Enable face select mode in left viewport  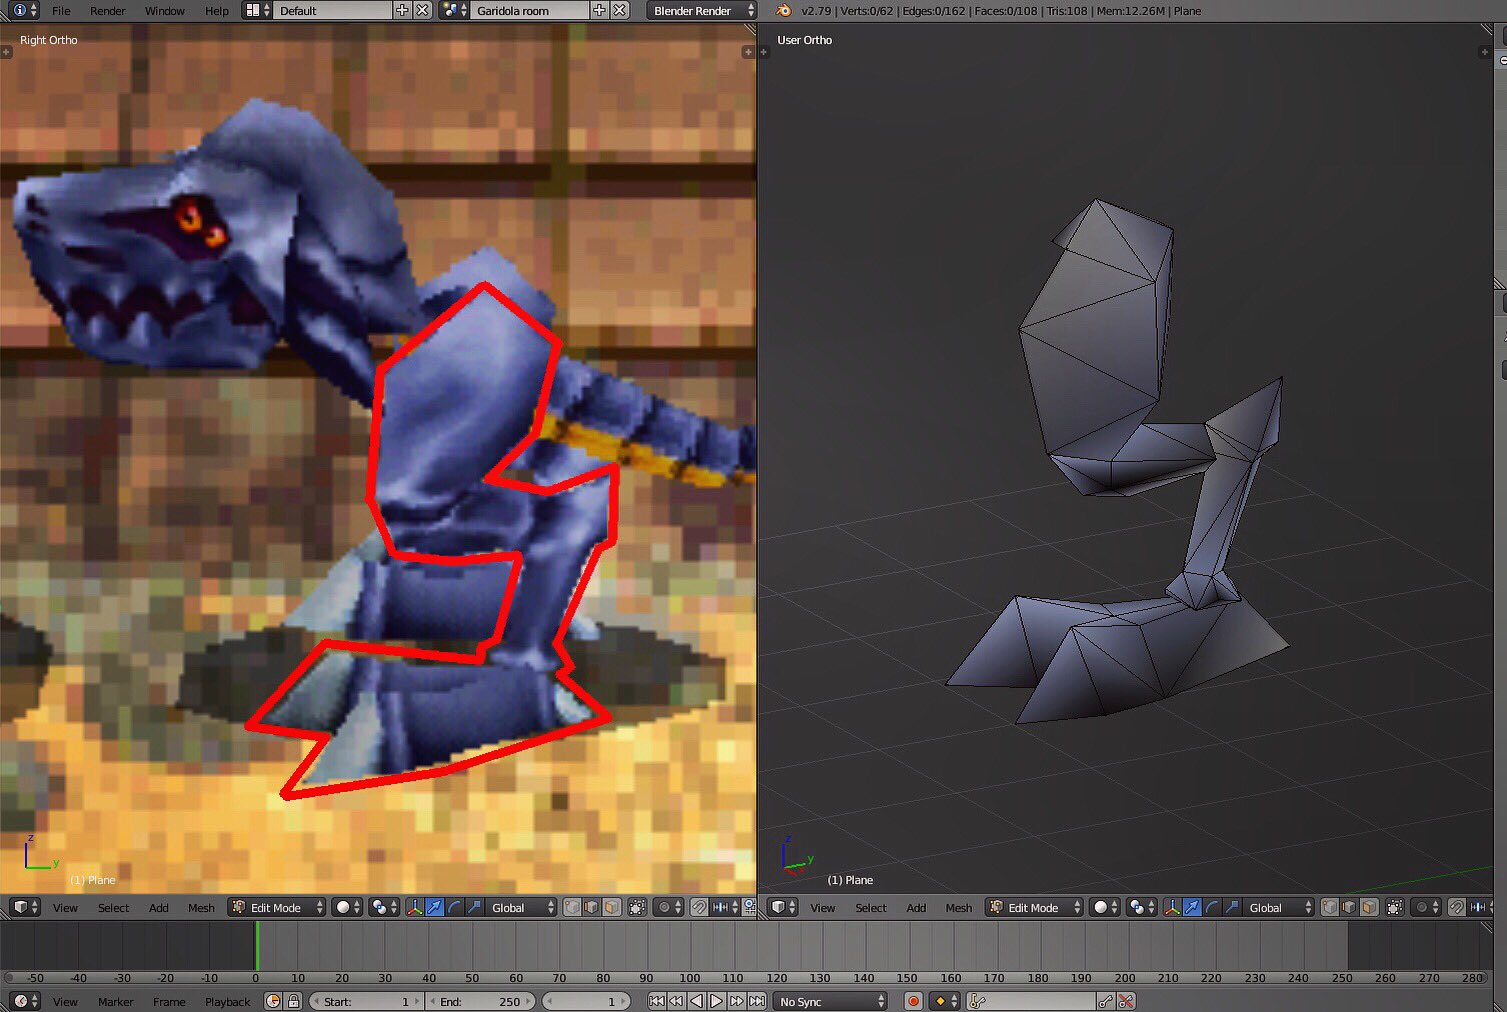pos(611,907)
